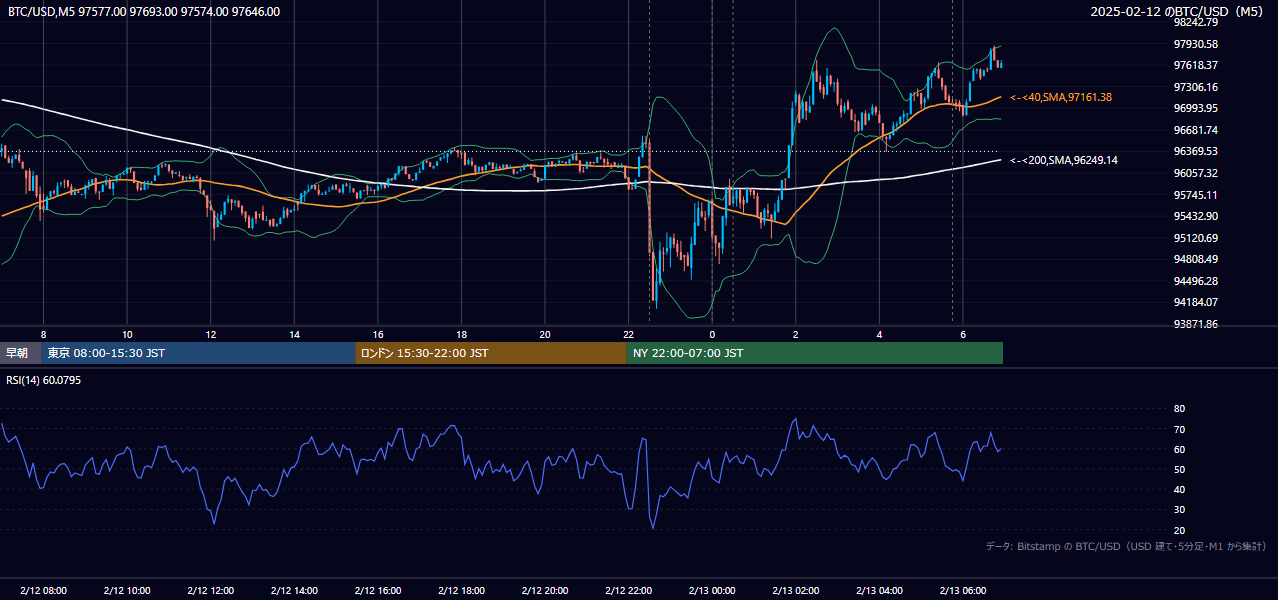Select the chart title 2025-02-12 のBTC/USD（M5）
This screenshot has width=1278, height=600.
1177,12
